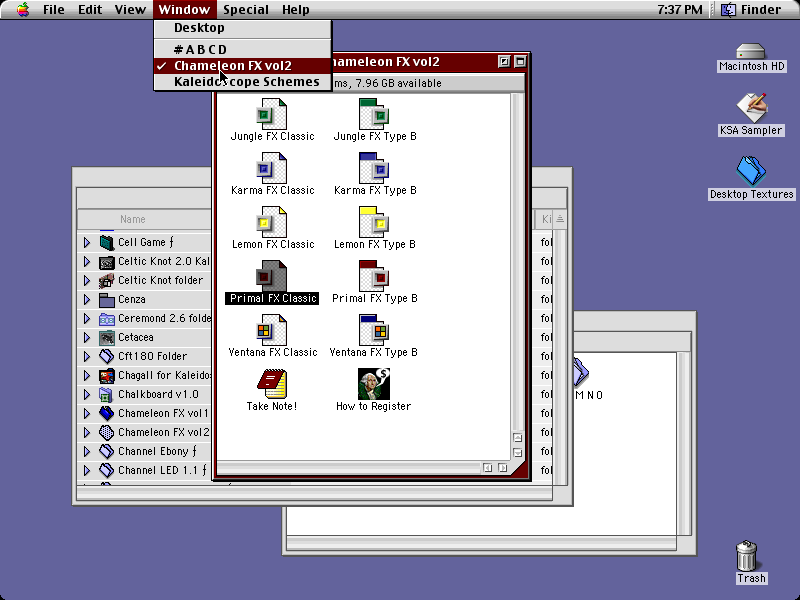
Task: Choose Desktop from the Window menu
Action: [x=243, y=28]
